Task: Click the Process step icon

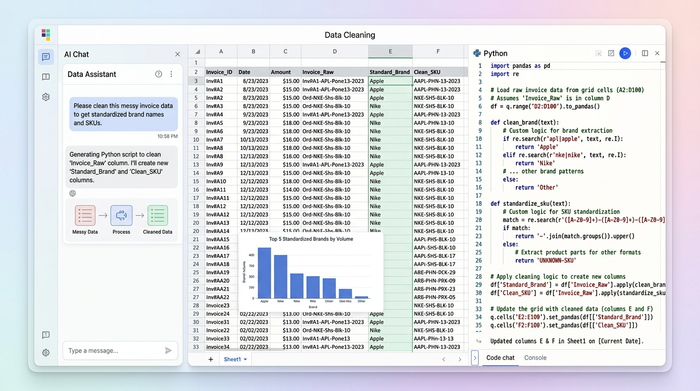Action: pos(121,216)
